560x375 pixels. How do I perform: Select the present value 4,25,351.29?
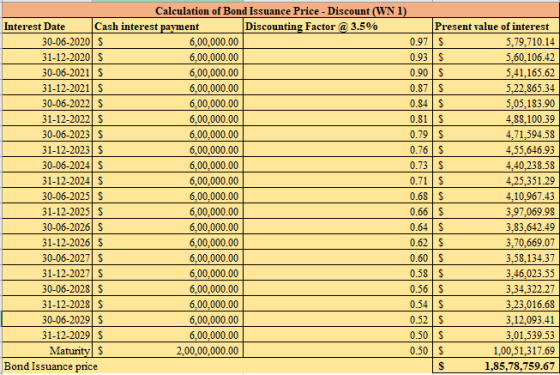point(496,181)
